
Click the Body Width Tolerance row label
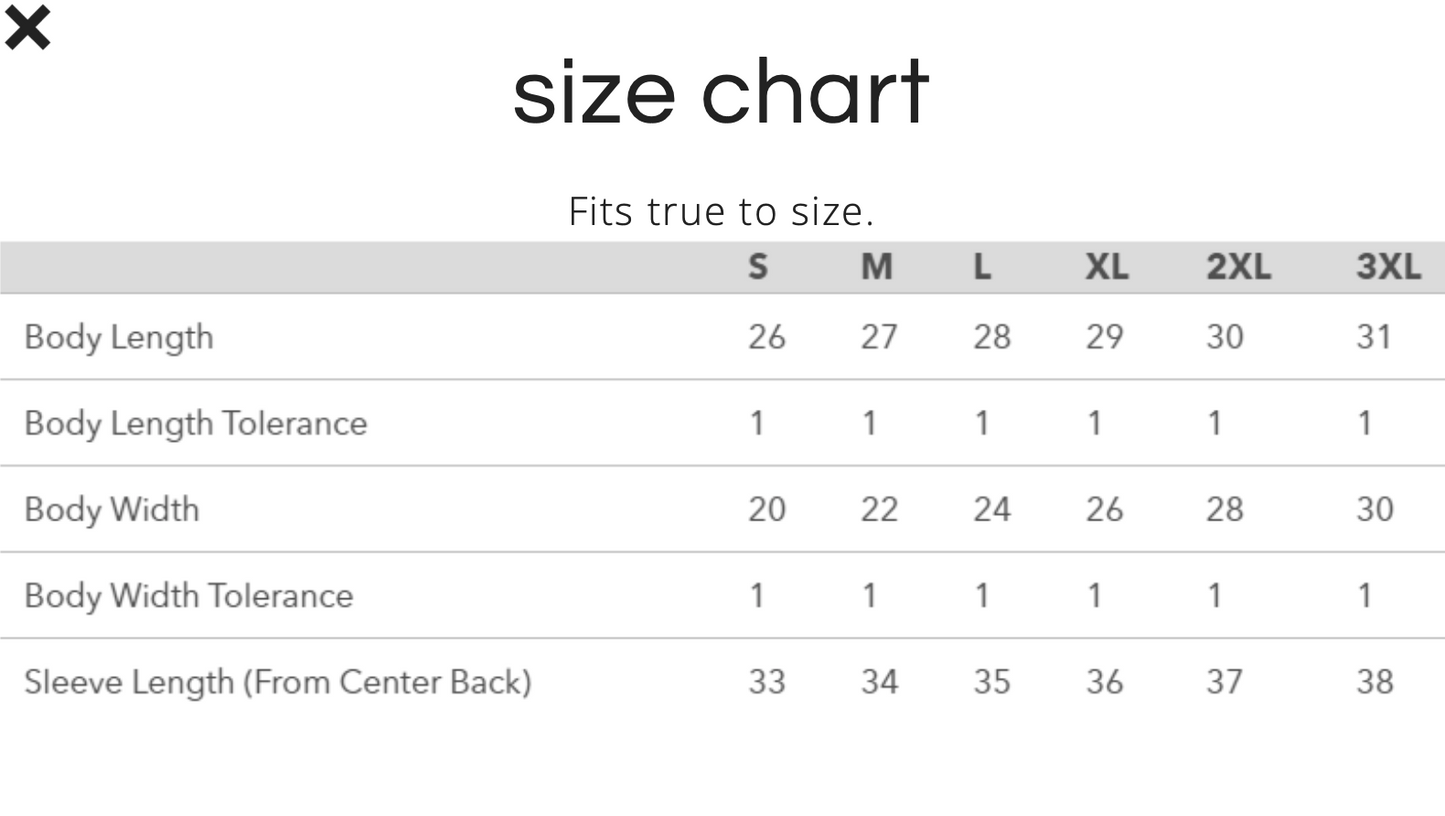pos(189,595)
